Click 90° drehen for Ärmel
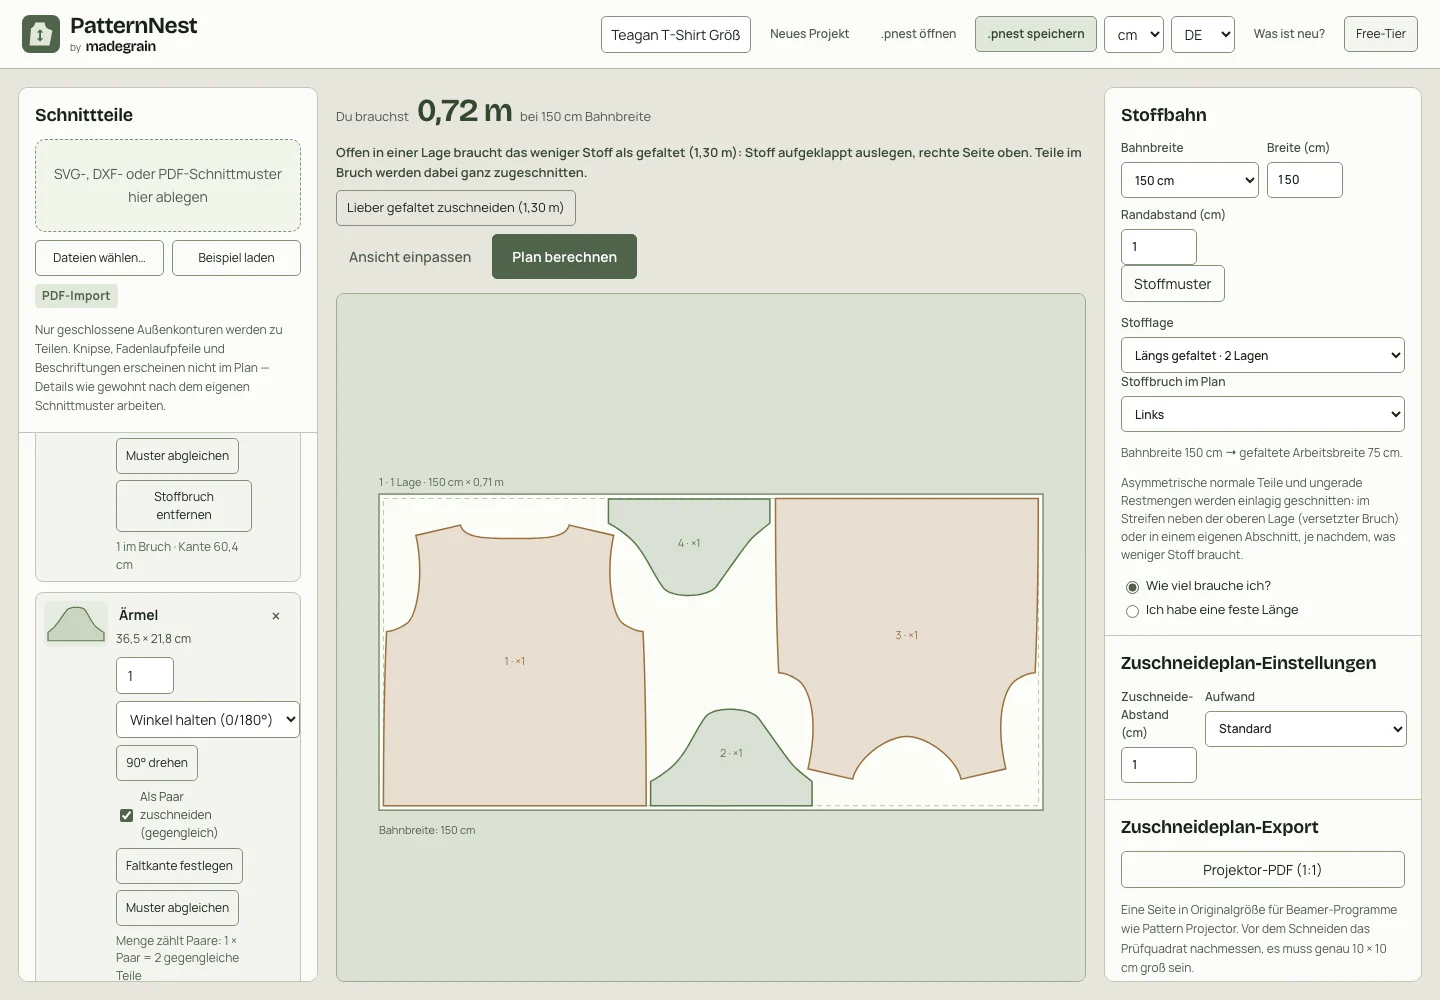The height and width of the screenshot is (1000, 1440). [x=157, y=763]
